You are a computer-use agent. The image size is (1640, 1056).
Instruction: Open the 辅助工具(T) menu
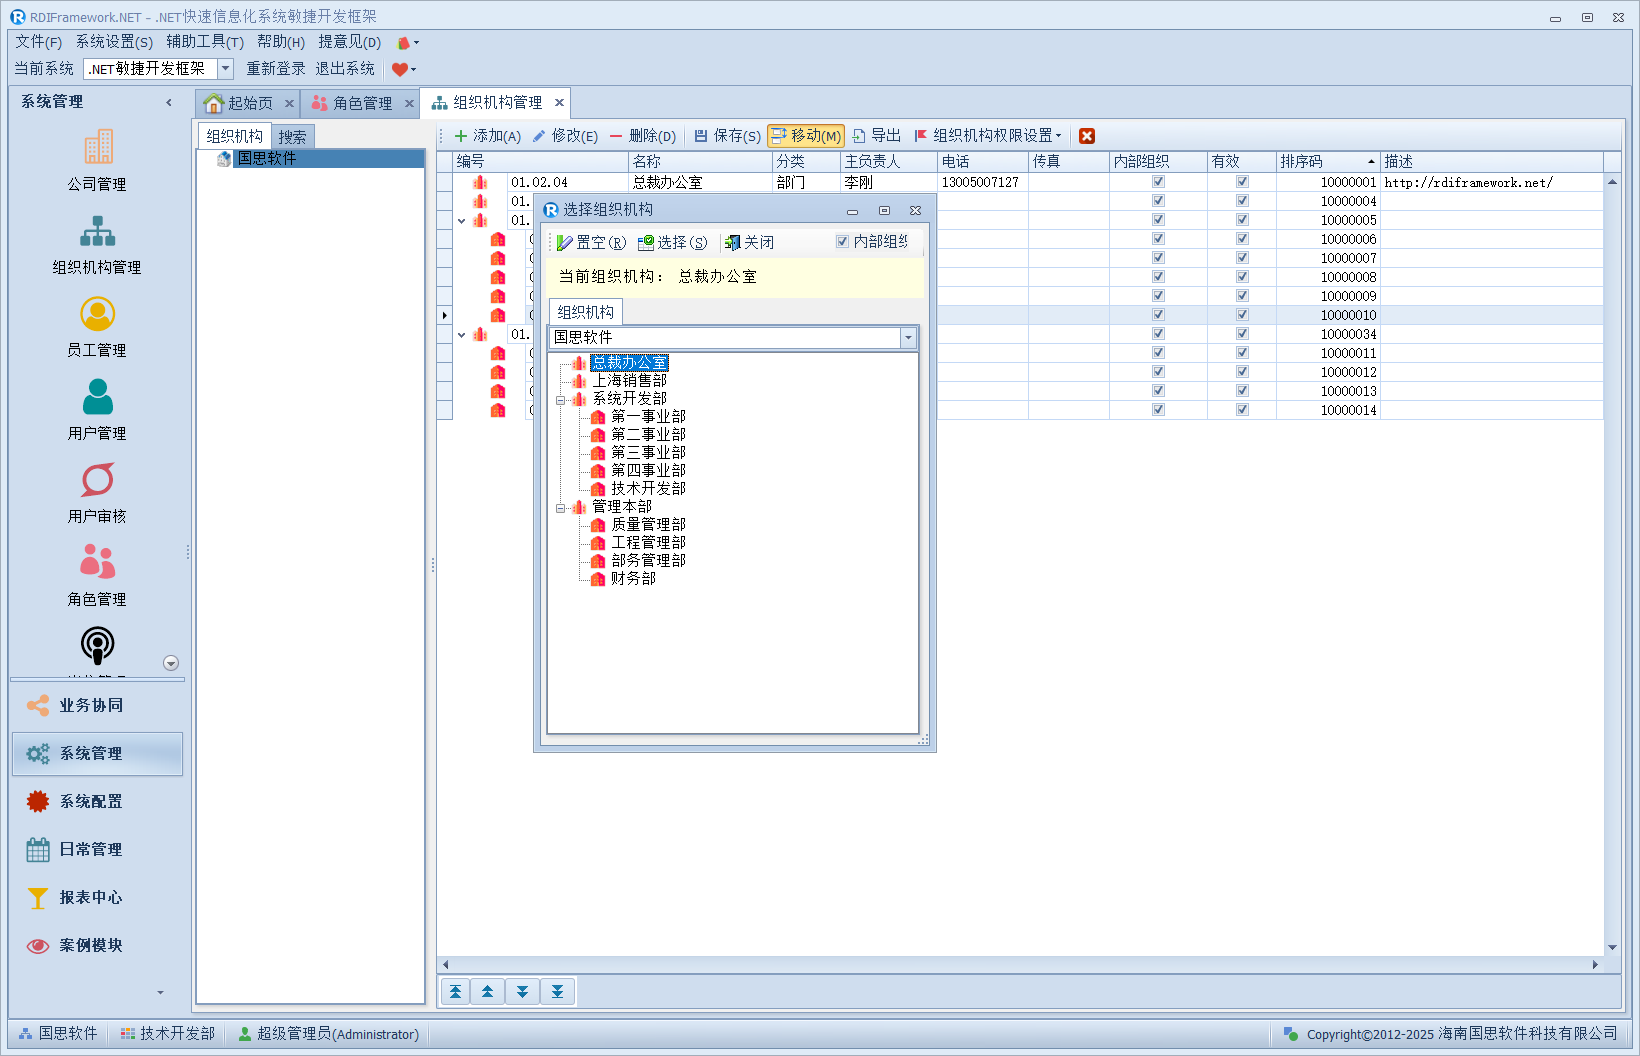(205, 42)
